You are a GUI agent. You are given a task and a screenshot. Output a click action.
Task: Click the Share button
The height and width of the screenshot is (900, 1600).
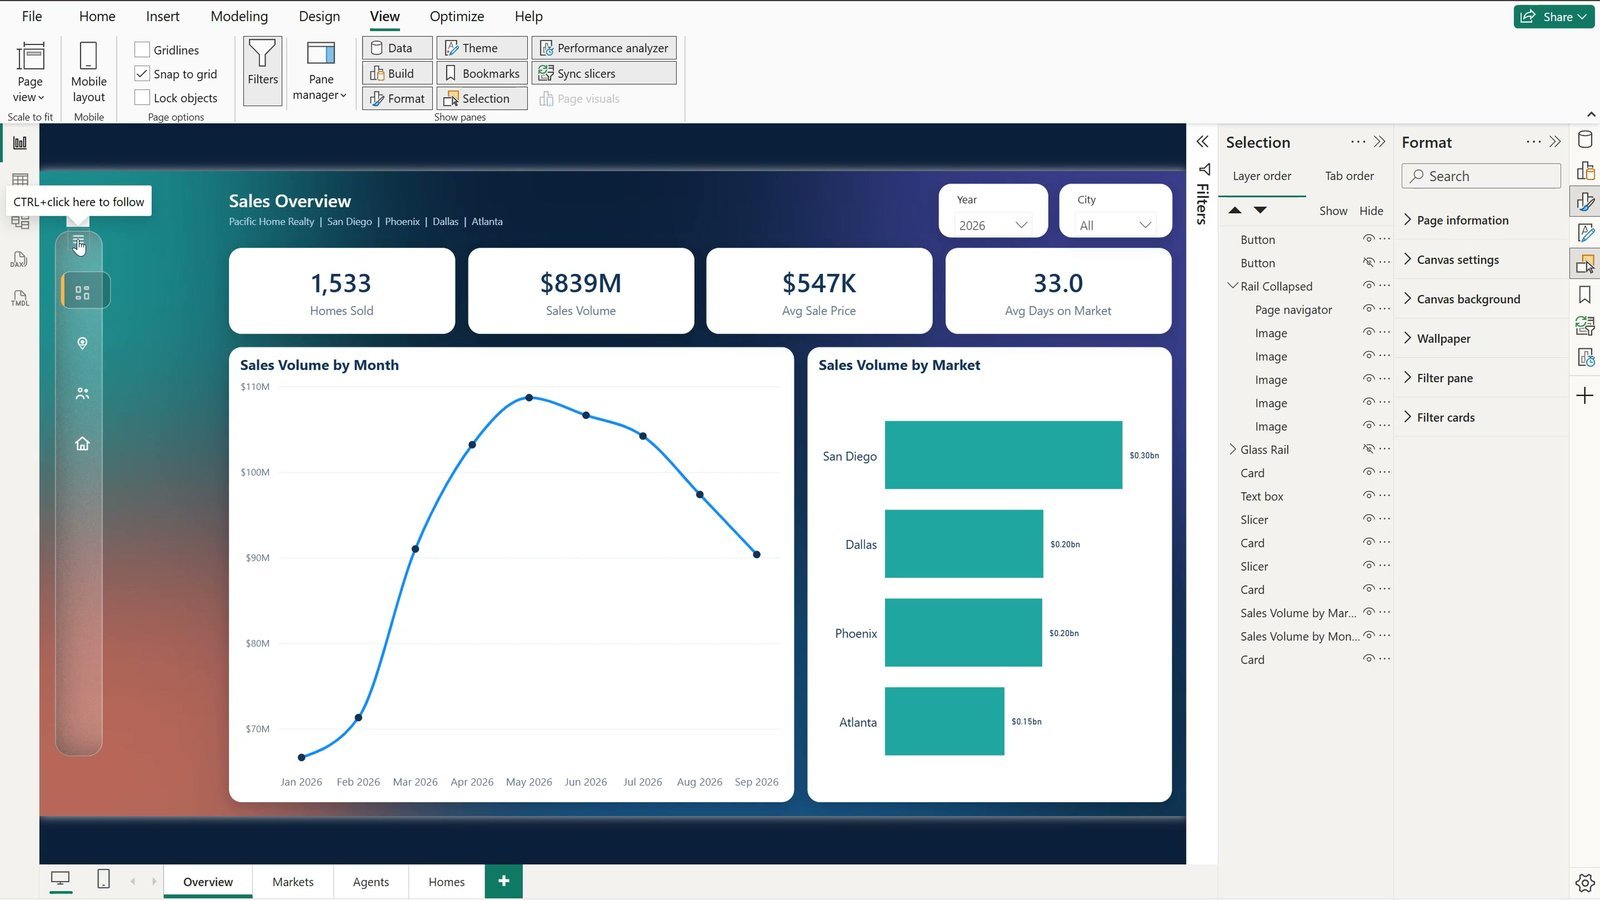(1554, 16)
